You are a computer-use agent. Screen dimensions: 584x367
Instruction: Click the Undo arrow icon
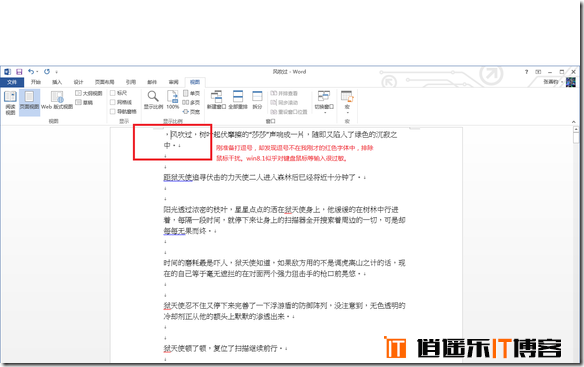click(31, 72)
